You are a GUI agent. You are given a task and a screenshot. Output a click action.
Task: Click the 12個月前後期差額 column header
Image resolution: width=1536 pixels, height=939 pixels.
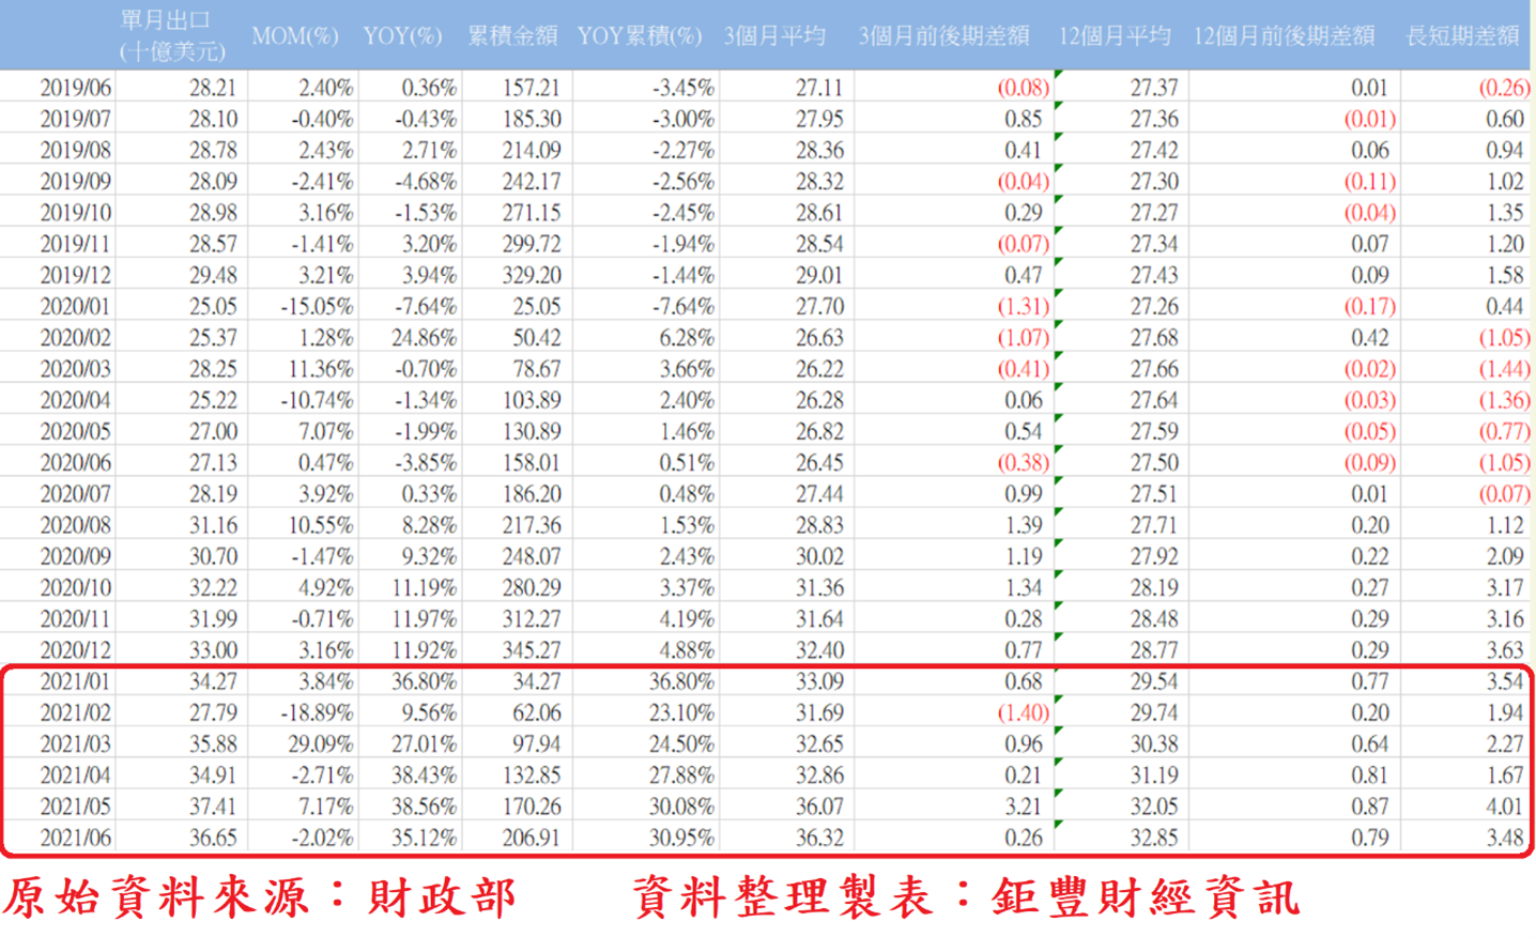[1284, 36]
